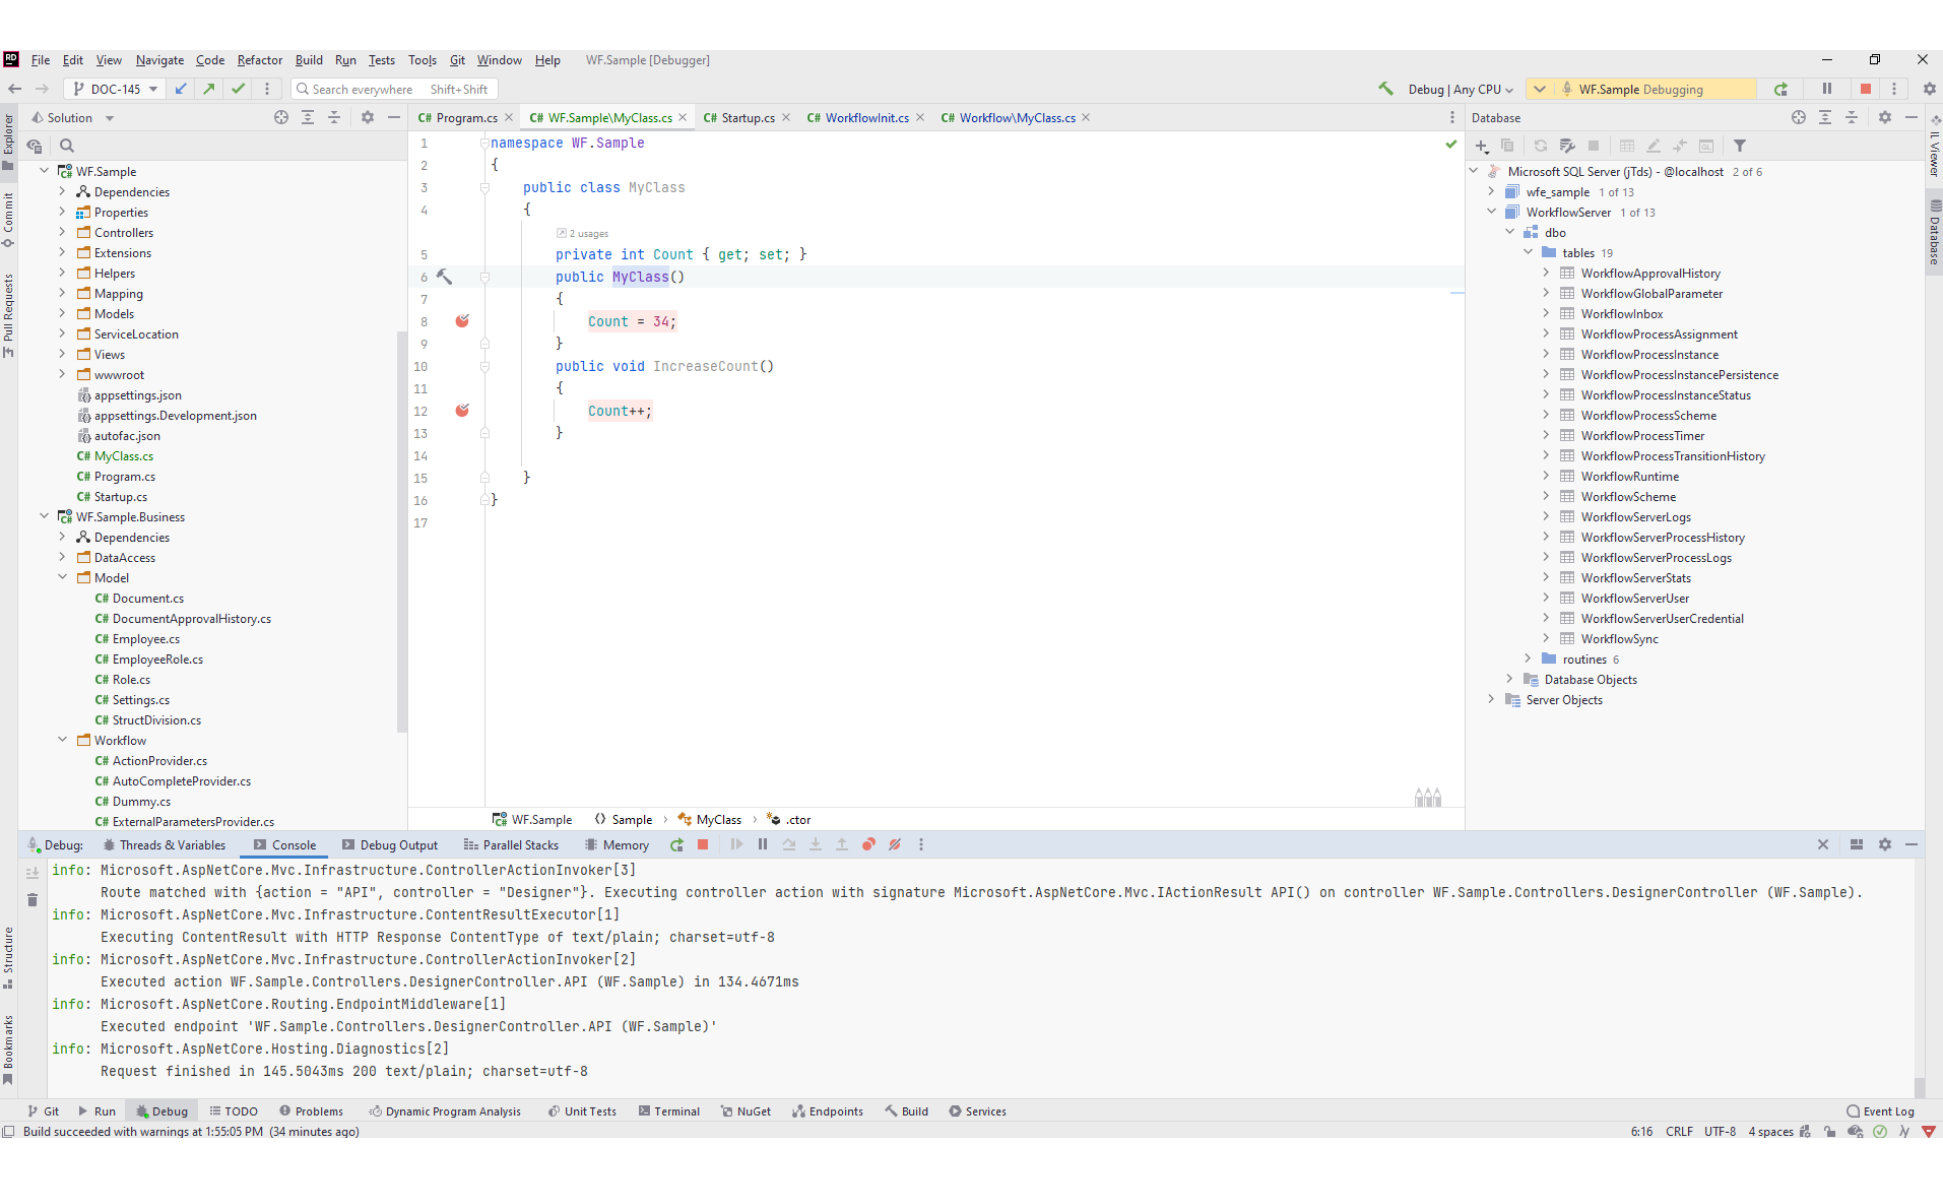Open the Threads & Variables tab

(x=165, y=845)
